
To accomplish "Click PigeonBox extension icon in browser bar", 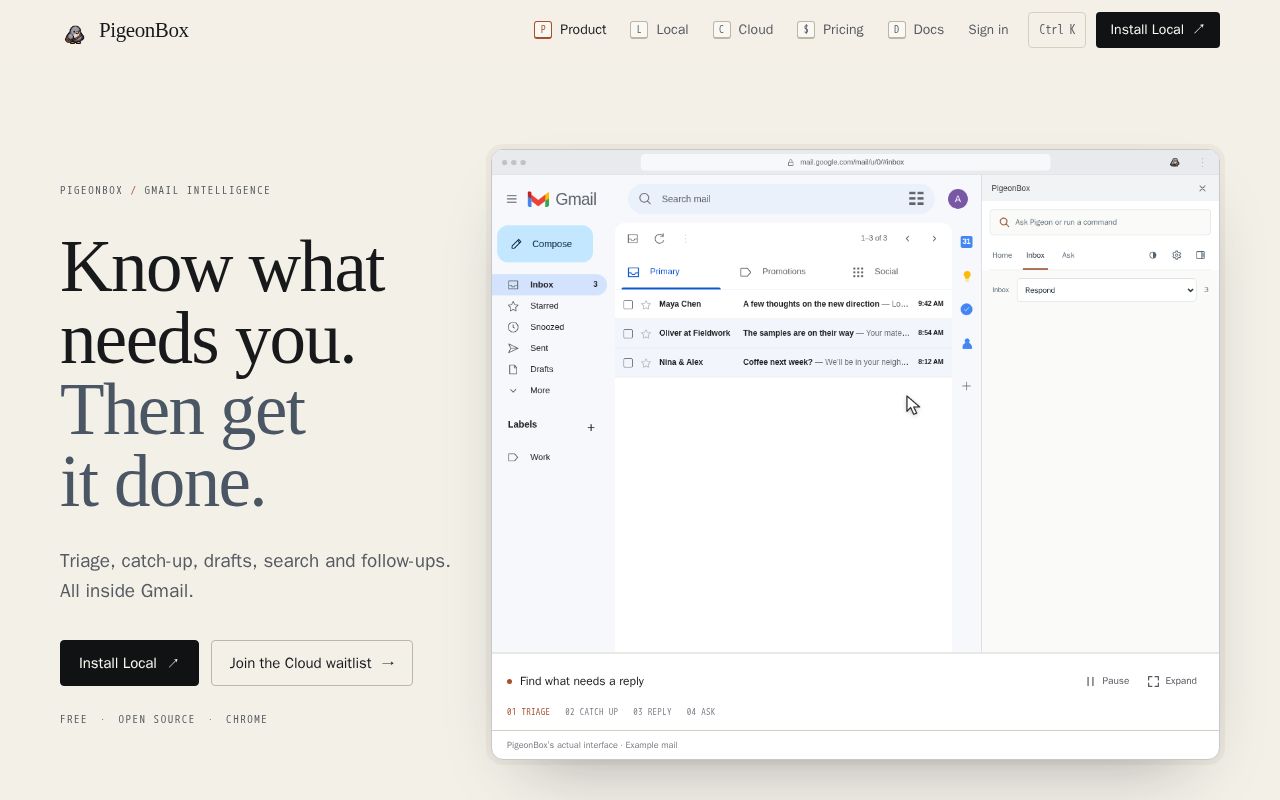I will click(1174, 162).
